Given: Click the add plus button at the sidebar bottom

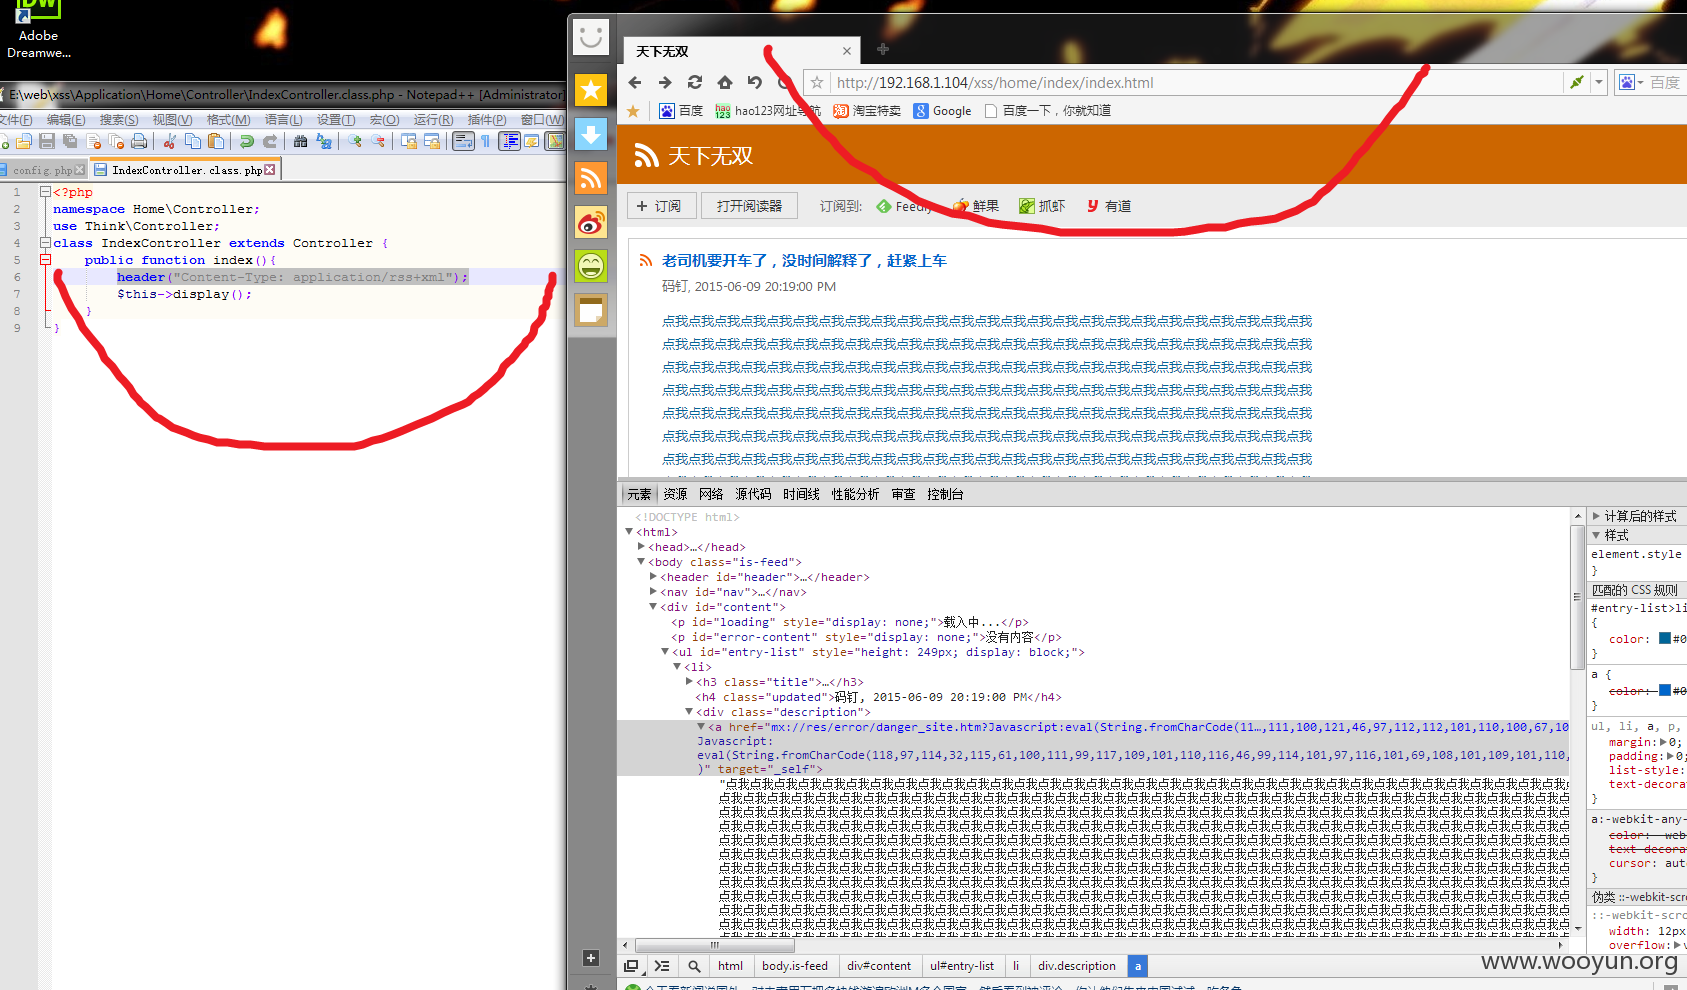Looking at the screenshot, I should (x=591, y=958).
